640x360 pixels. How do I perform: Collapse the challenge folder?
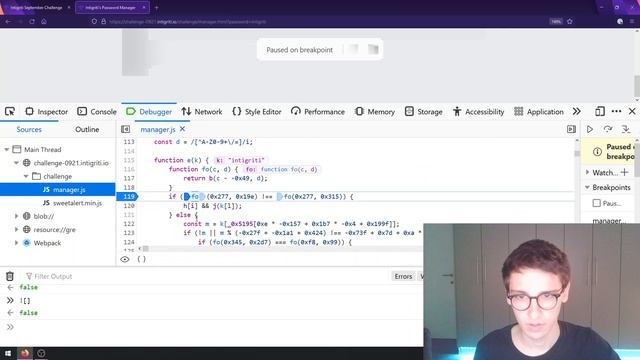click(26, 176)
